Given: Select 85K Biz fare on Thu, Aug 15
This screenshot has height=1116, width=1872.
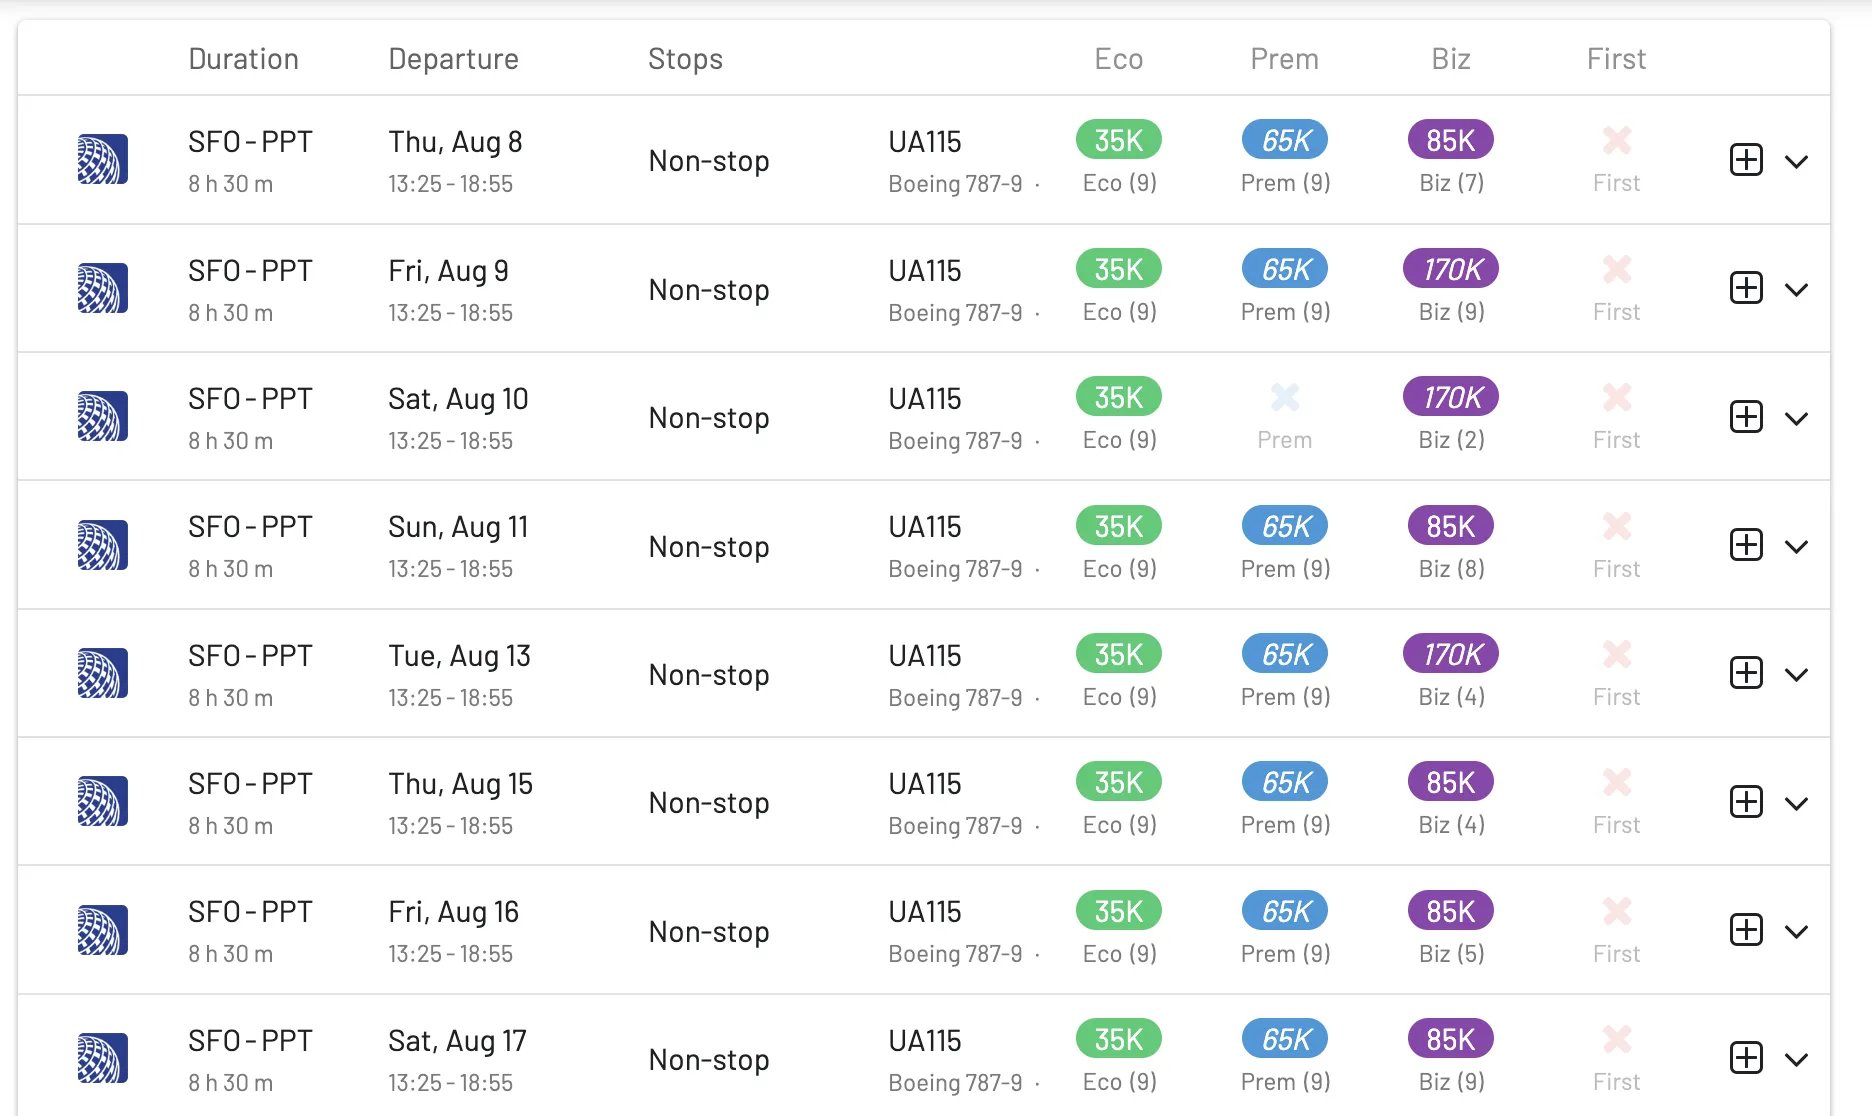Looking at the screenshot, I should pos(1451,782).
